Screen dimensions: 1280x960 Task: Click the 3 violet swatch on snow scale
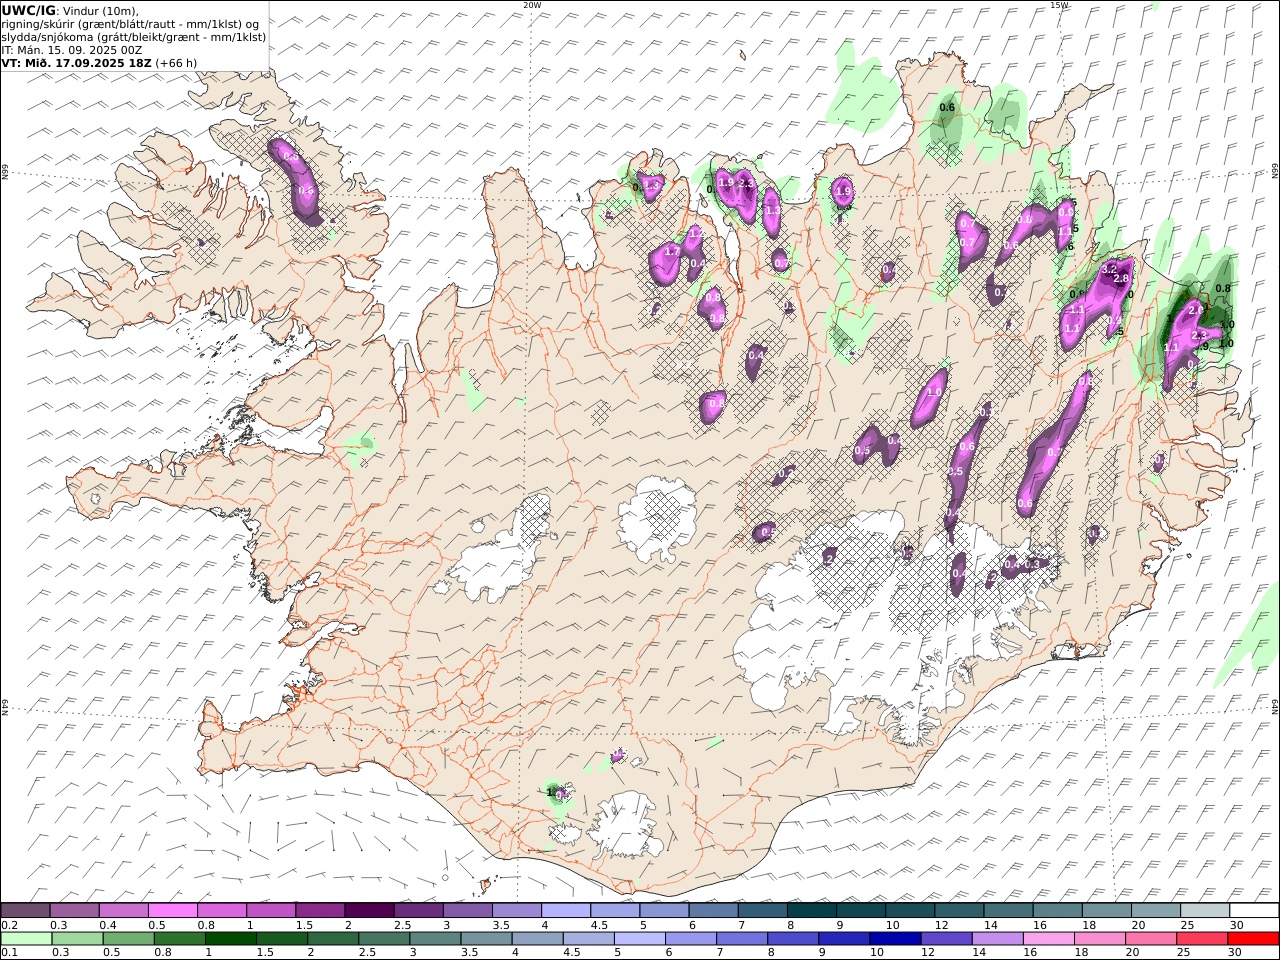(467, 910)
